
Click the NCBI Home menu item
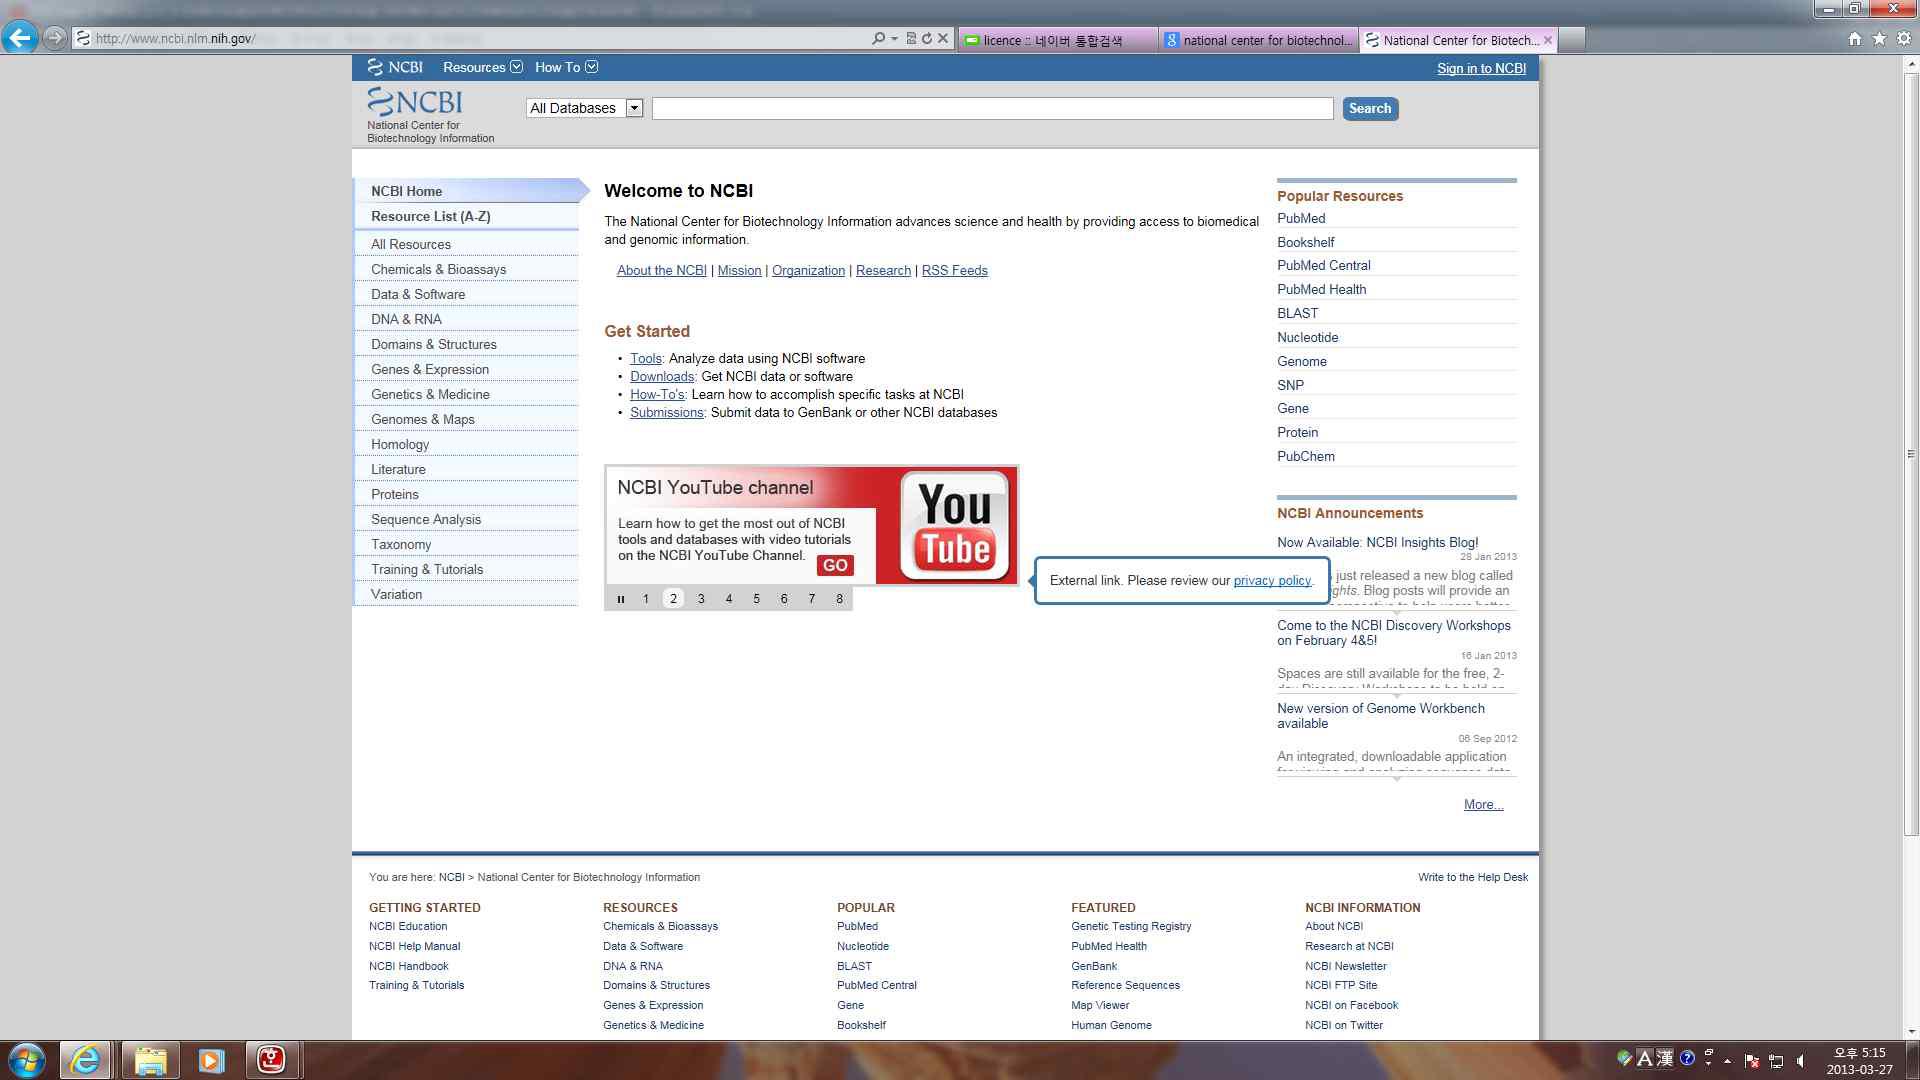click(x=406, y=191)
